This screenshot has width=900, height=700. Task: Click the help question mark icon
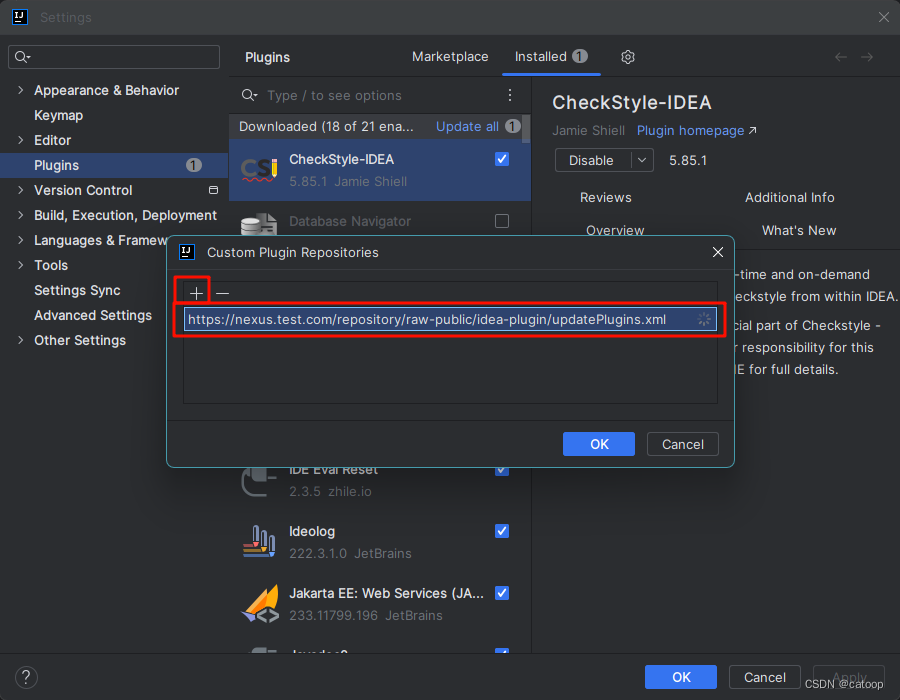(x=26, y=677)
